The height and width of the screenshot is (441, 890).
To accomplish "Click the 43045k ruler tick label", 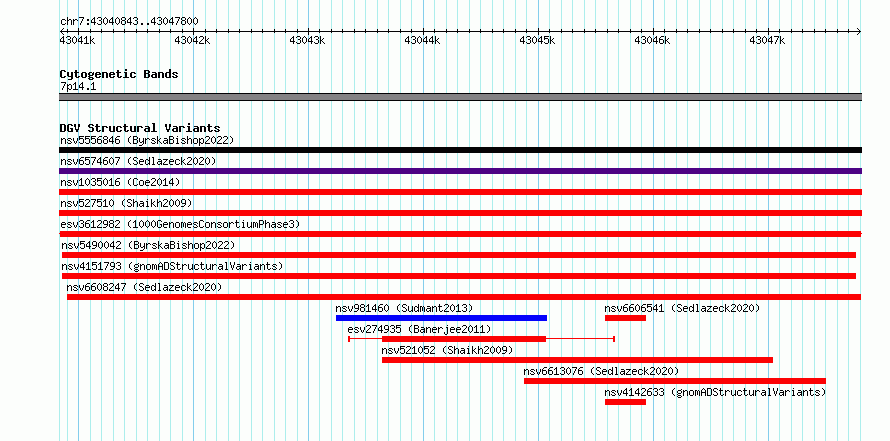I will point(538,40).
